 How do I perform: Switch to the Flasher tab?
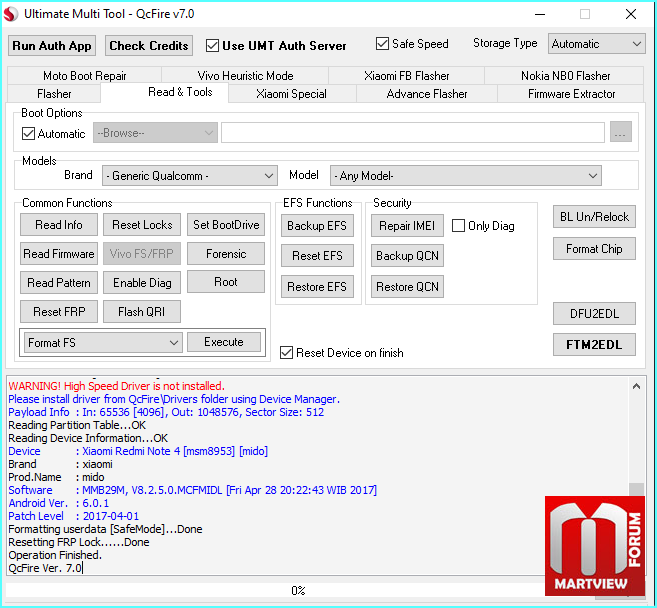pyautogui.click(x=54, y=93)
